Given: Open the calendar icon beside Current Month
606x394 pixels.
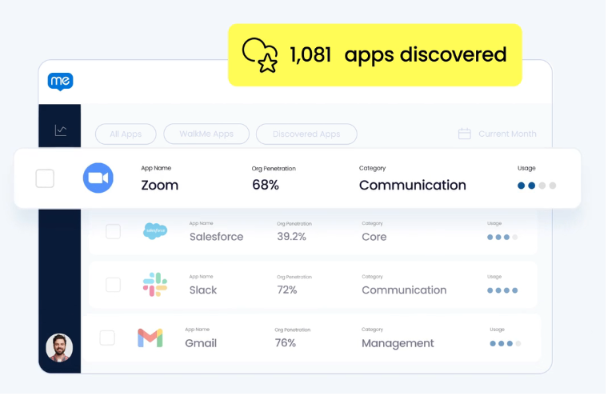Looking at the screenshot, I should (x=464, y=134).
